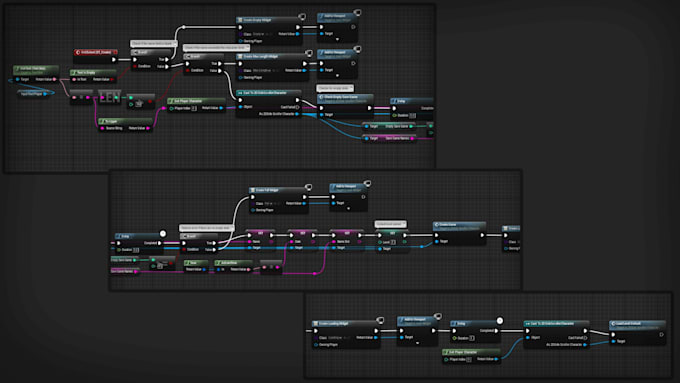Click client-only icon on topmost Add to Viewport
This screenshot has width=680, height=383.
357,13
